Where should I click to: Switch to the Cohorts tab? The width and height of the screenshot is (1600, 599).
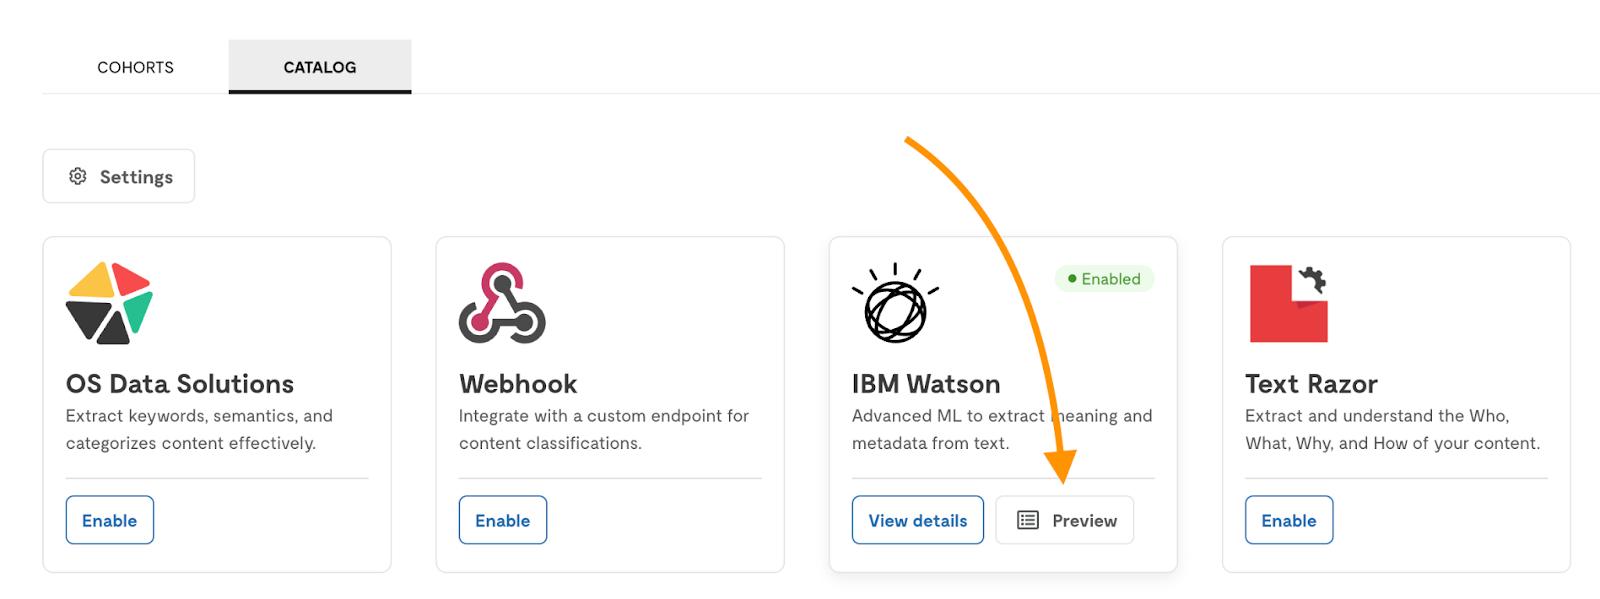pos(135,67)
